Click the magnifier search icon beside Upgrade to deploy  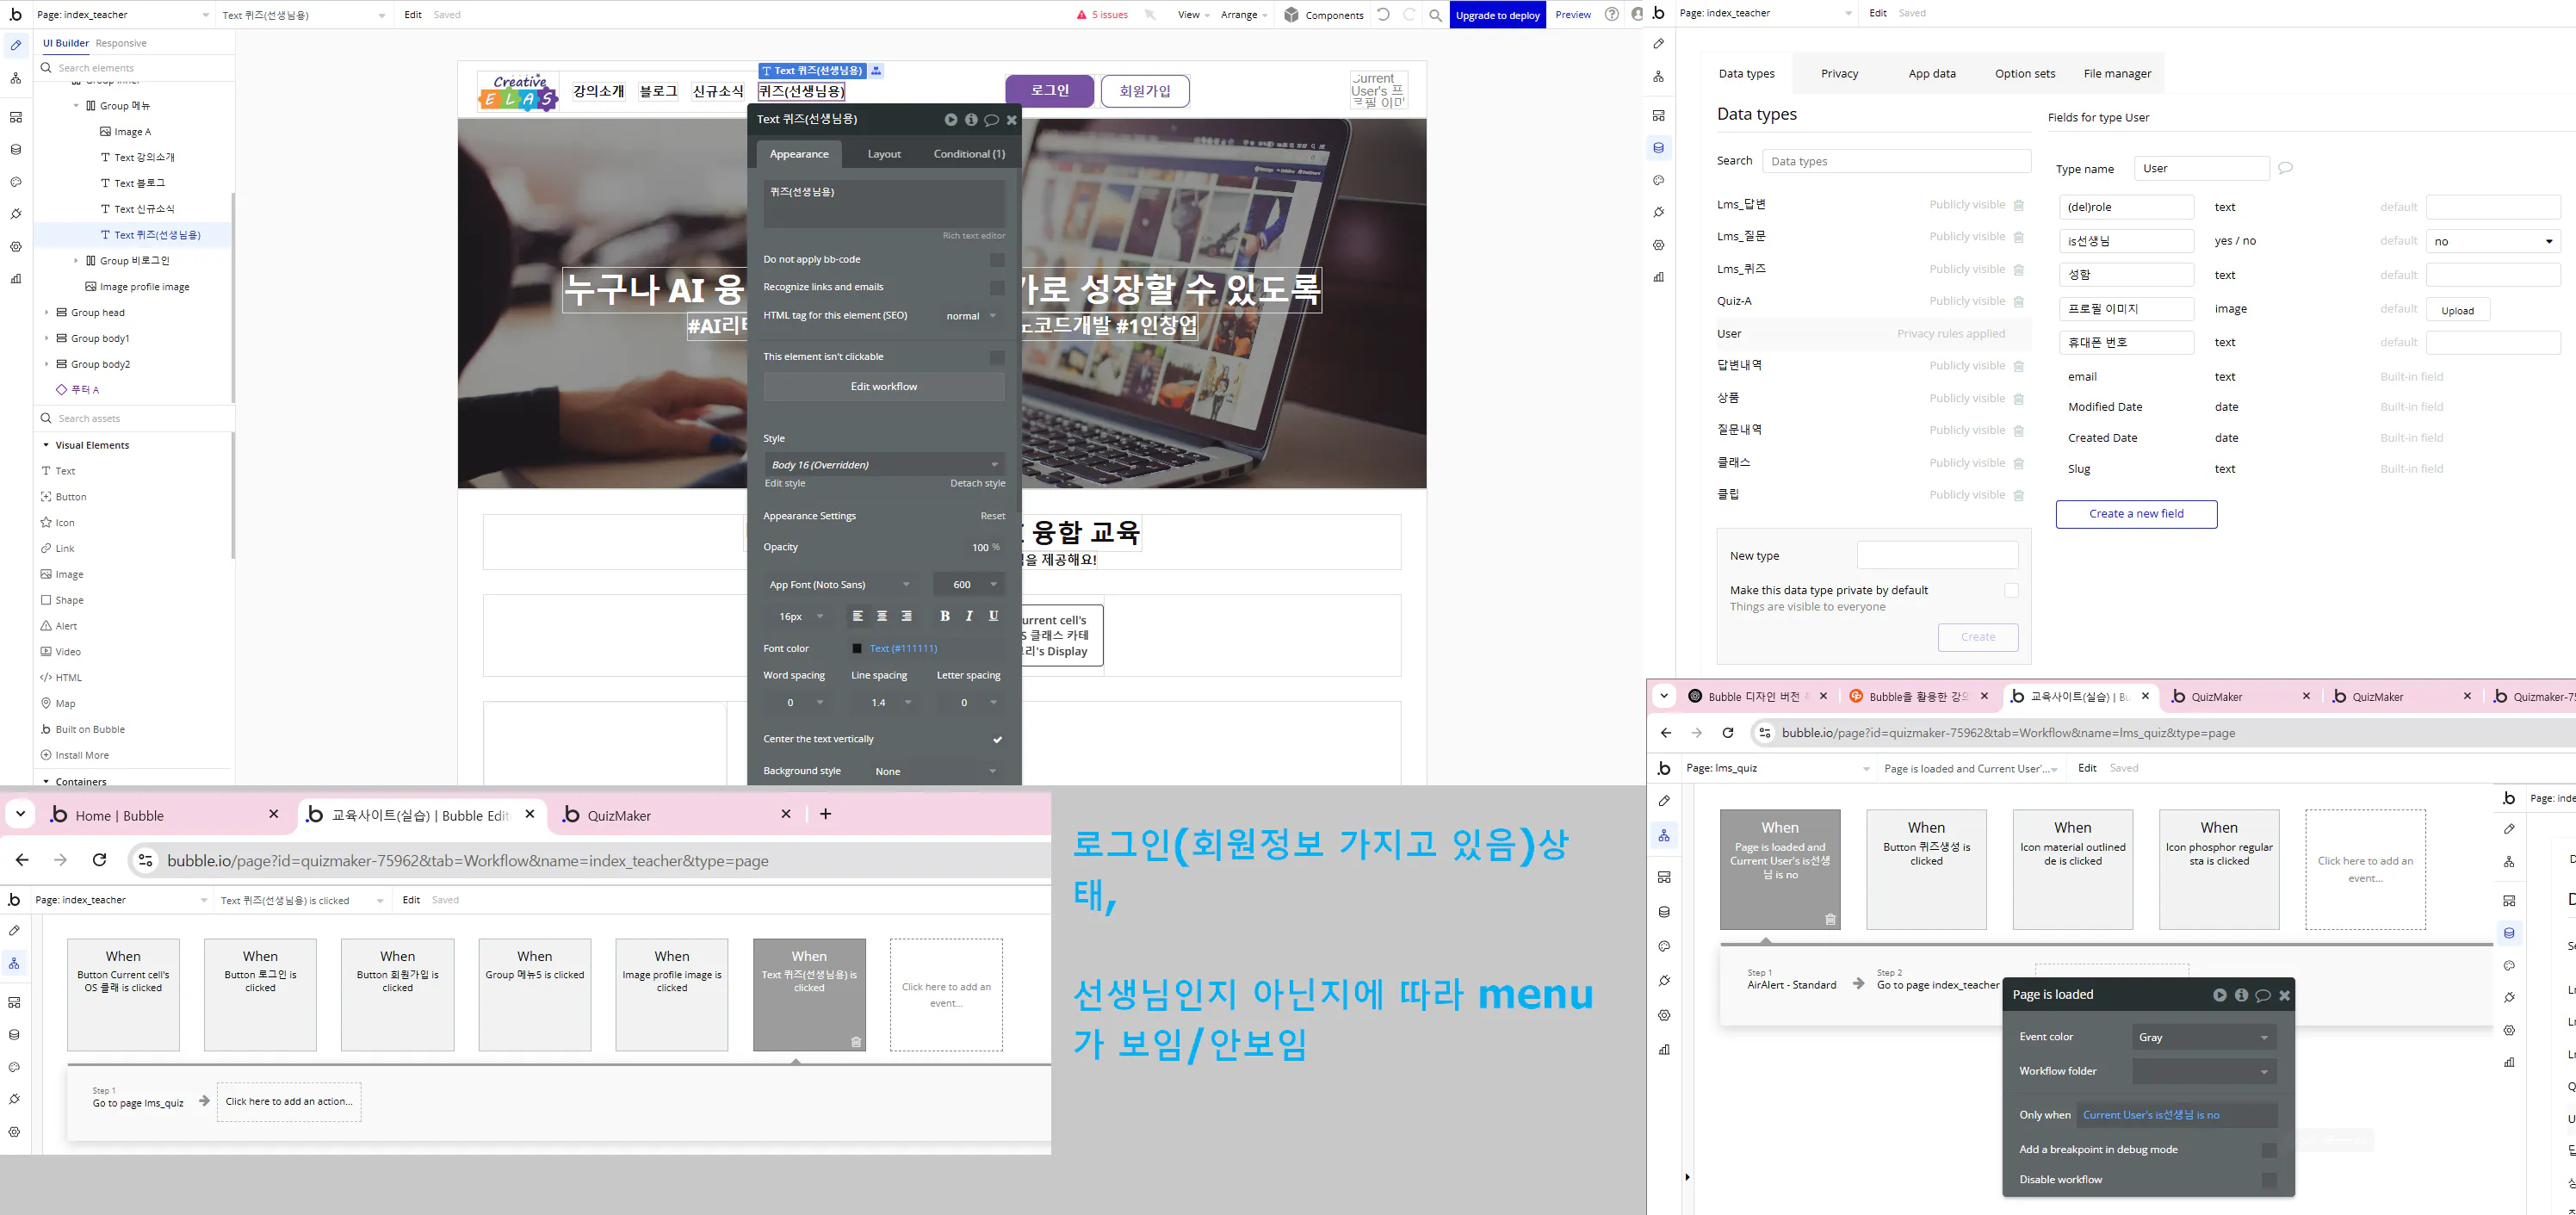(x=1435, y=15)
